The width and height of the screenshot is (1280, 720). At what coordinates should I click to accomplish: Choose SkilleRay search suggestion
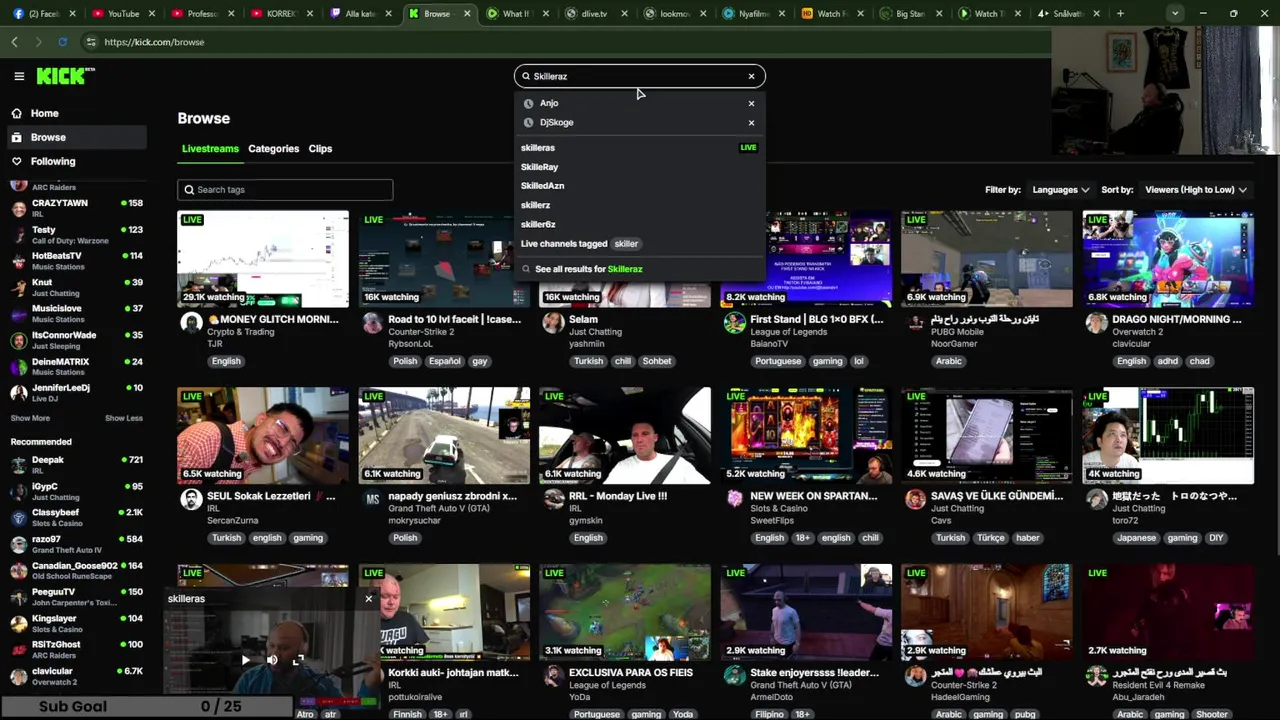[x=539, y=167]
